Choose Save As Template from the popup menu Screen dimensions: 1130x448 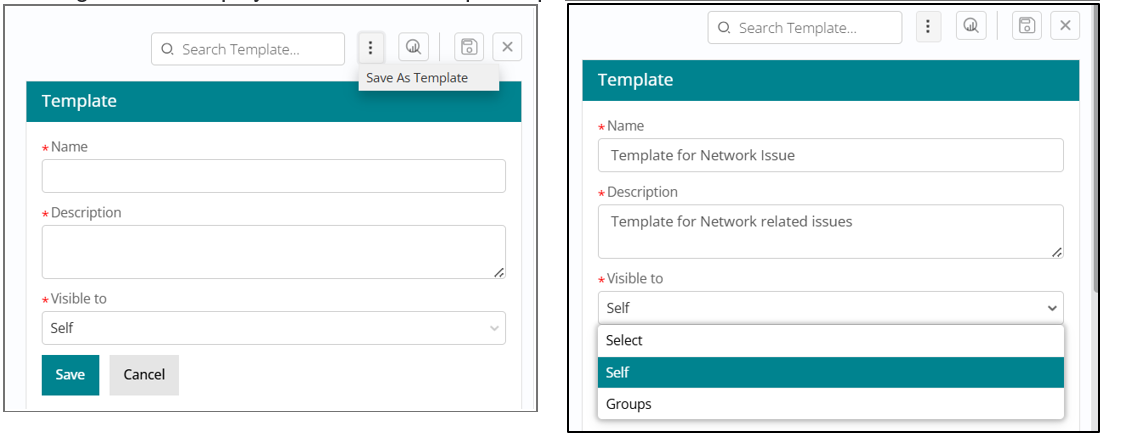[x=417, y=78]
